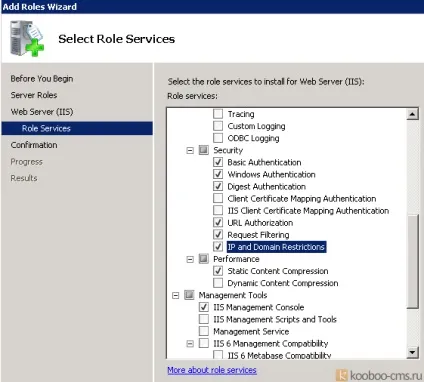The image size is (424, 382).
Task: Click the scroll down arrow
Action: point(413,352)
